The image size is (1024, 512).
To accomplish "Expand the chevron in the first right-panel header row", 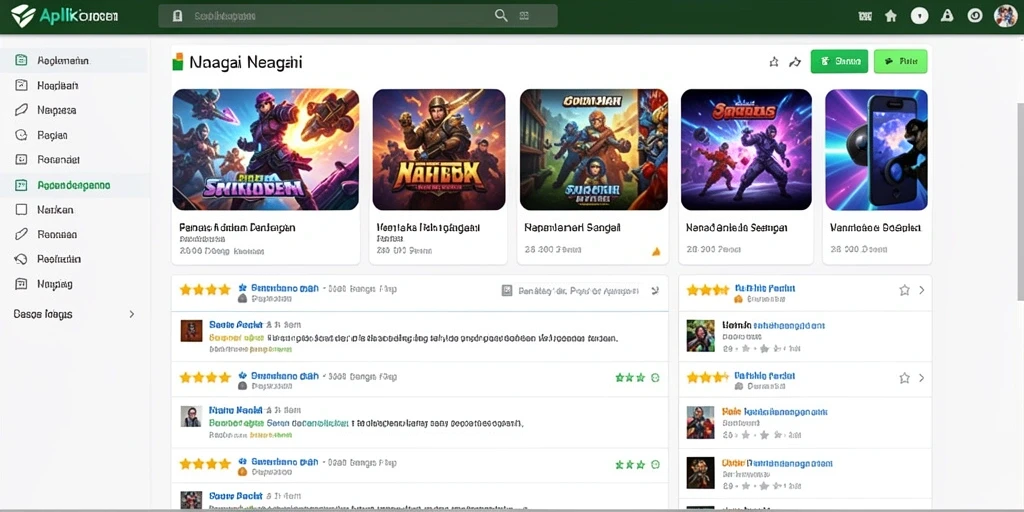I will [x=921, y=290].
